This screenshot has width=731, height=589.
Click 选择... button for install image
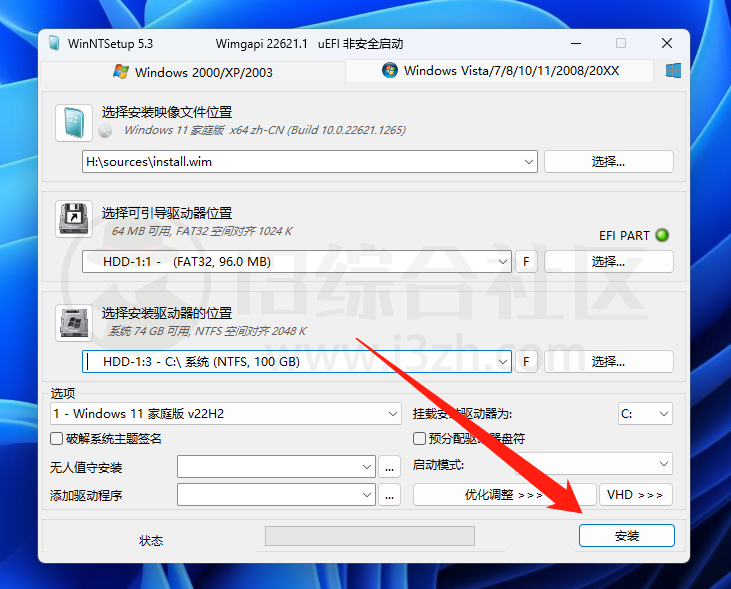tap(608, 162)
